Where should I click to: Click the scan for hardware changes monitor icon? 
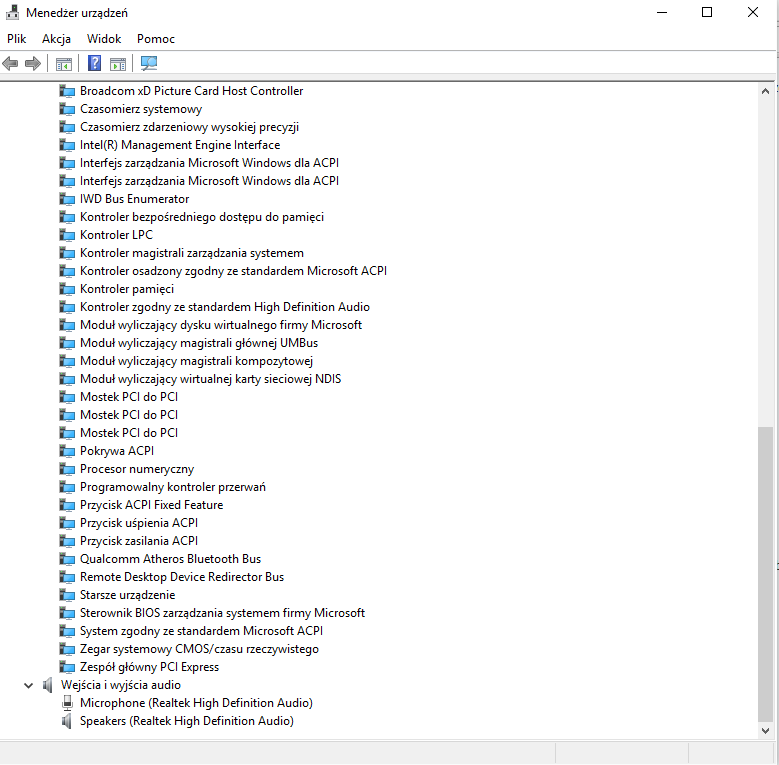point(149,63)
